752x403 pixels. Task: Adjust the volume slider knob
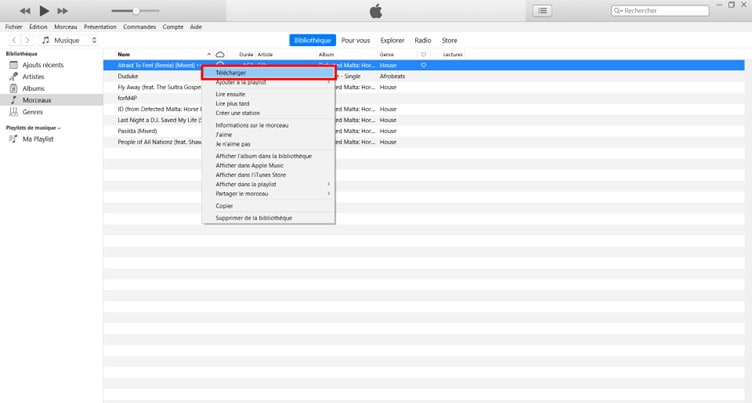pos(136,11)
